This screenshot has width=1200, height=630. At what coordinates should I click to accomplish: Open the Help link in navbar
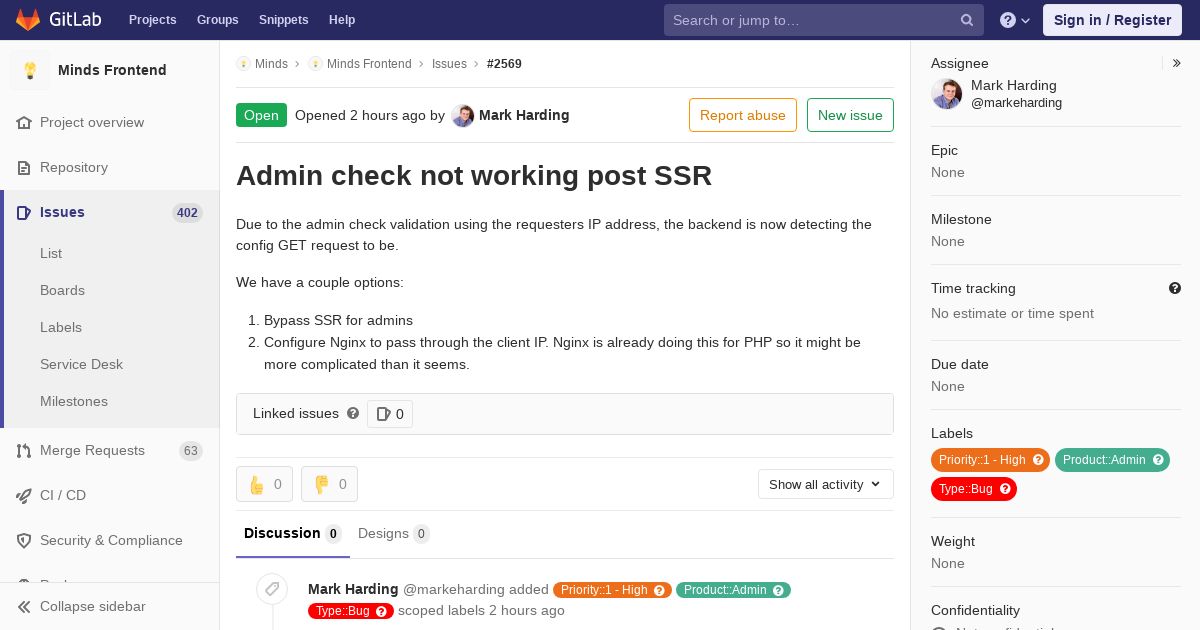point(342,20)
